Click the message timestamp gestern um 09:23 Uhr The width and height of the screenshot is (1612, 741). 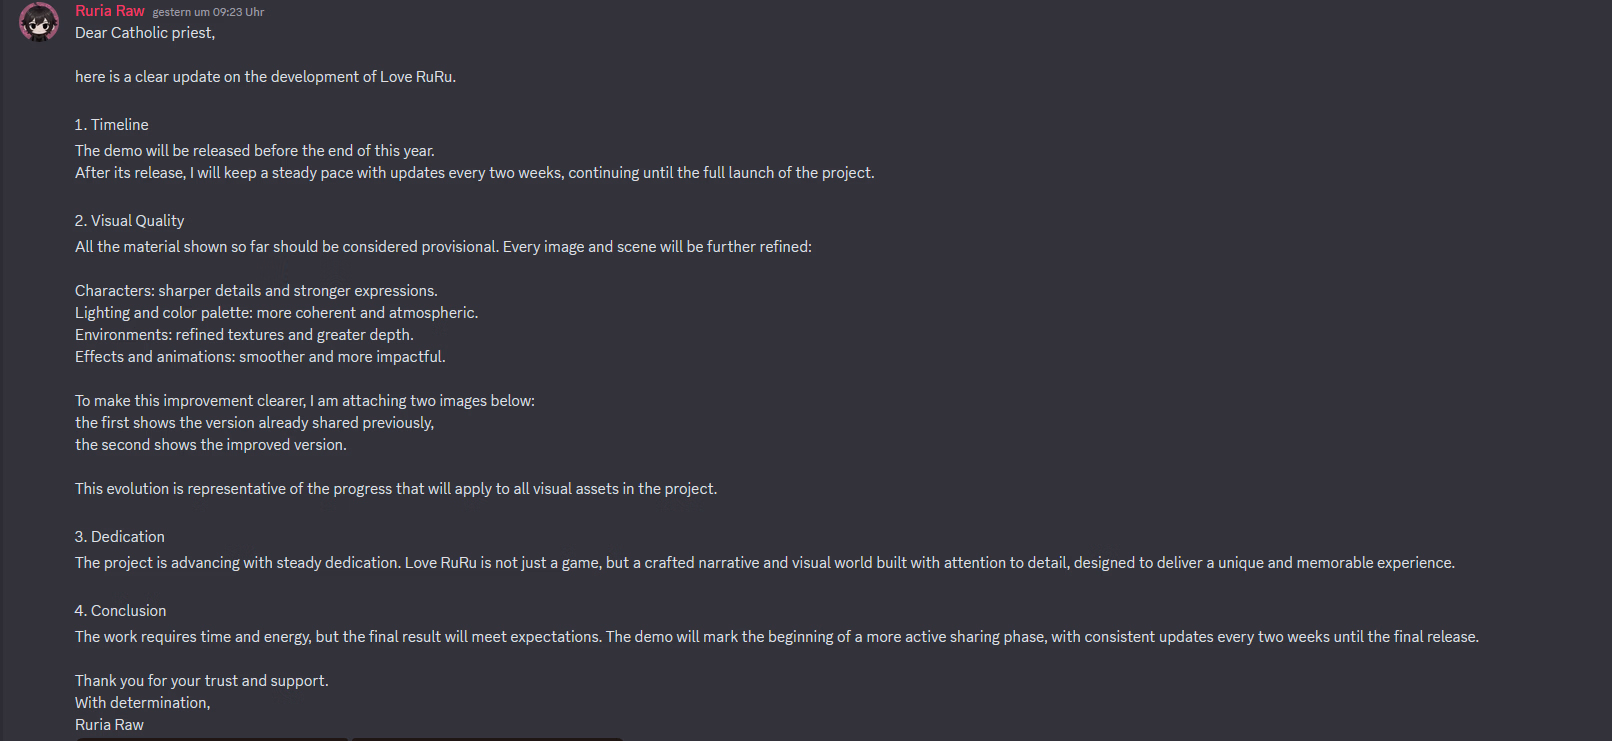(x=208, y=12)
